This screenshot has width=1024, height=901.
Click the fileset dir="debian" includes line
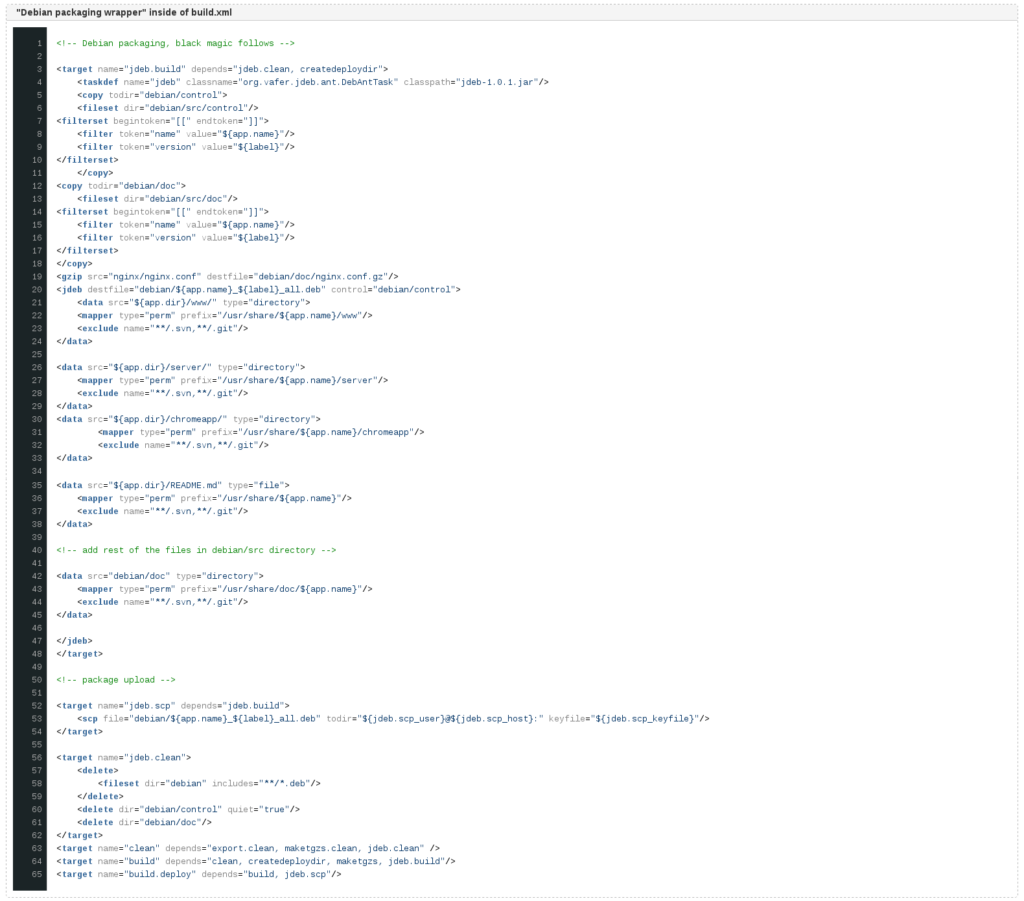(209, 784)
